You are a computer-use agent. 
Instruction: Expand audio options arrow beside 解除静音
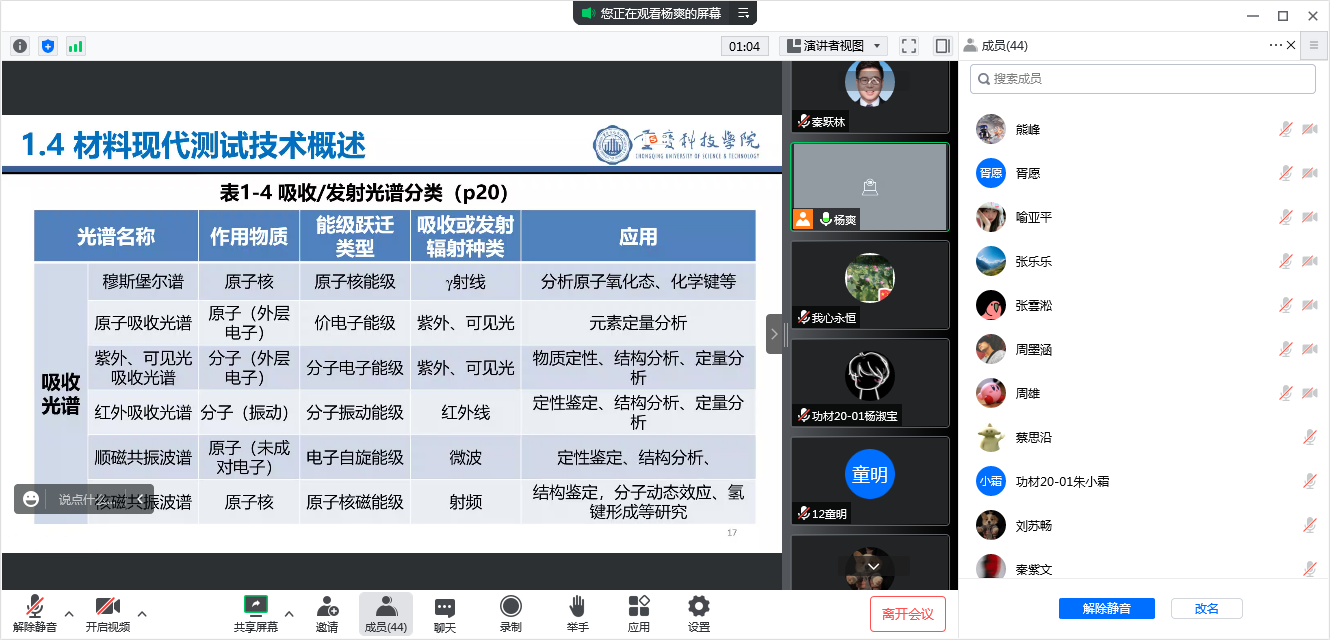69,613
